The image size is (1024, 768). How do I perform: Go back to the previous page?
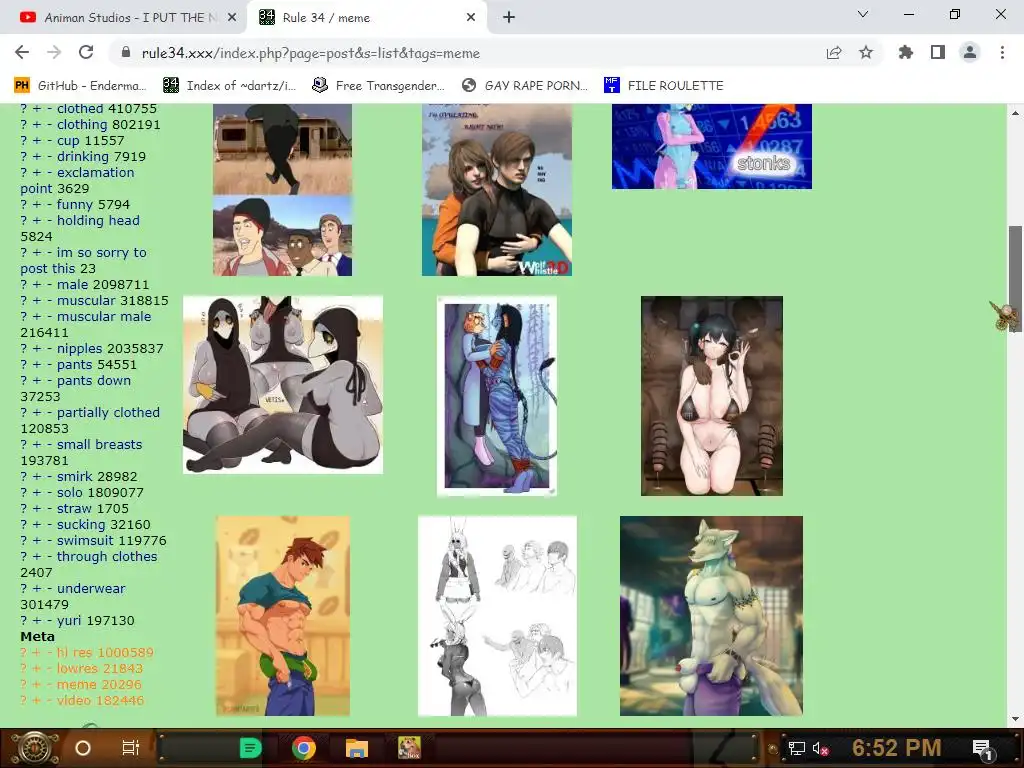(22, 52)
